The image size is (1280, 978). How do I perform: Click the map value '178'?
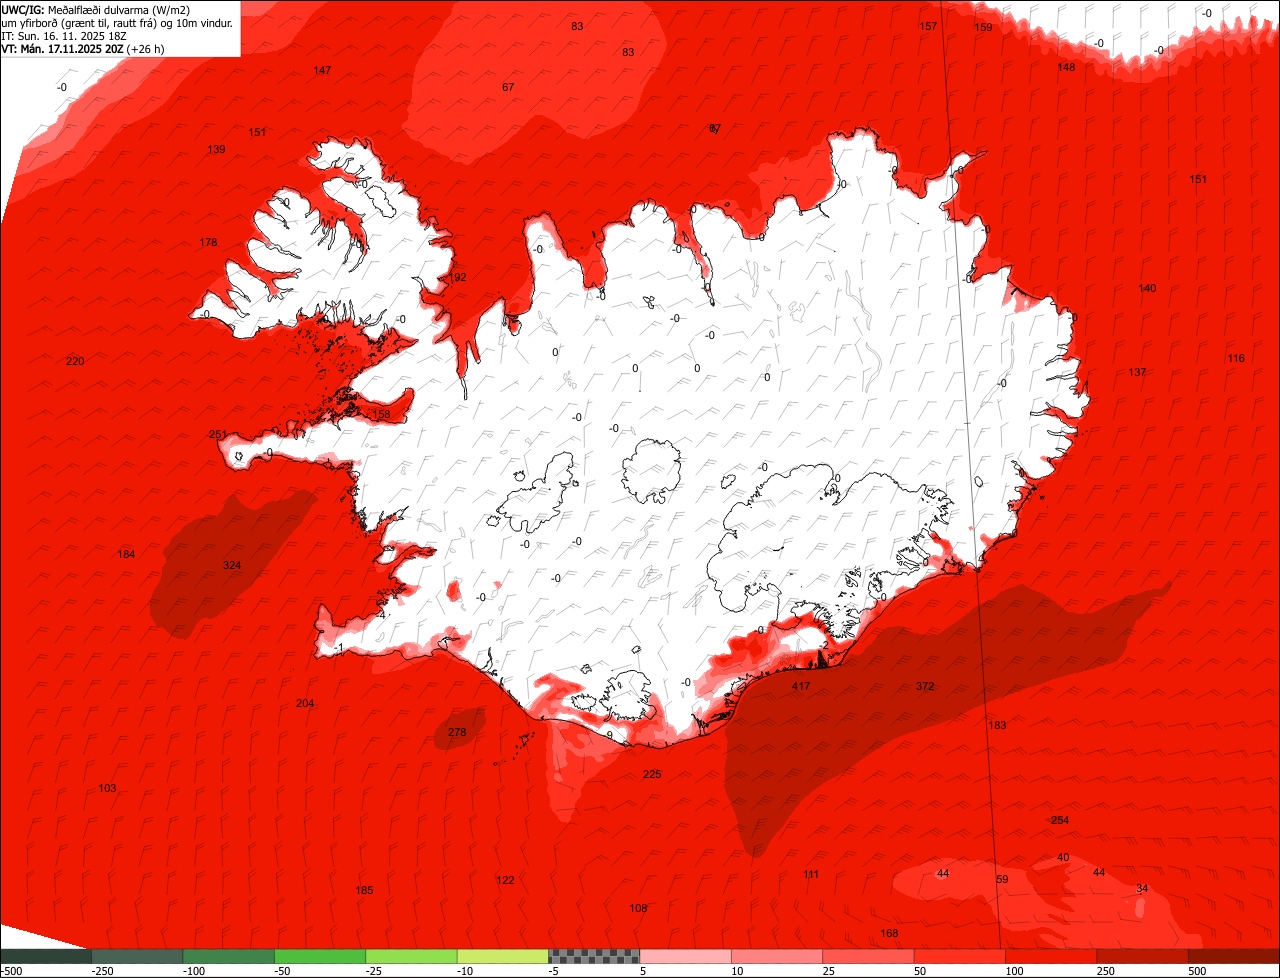[208, 243]
